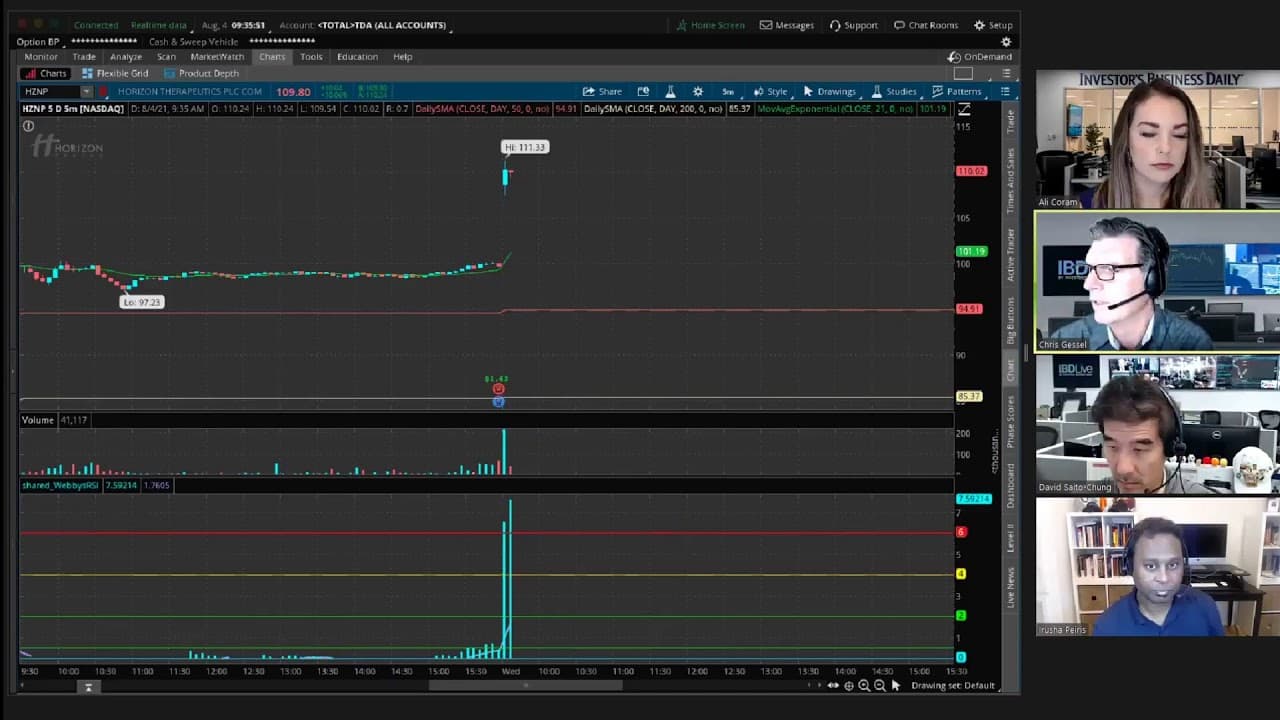Screen dimensions: 1280x720
Task: Click the trendline drawing tool icon
Action: (x=964, y=109)
